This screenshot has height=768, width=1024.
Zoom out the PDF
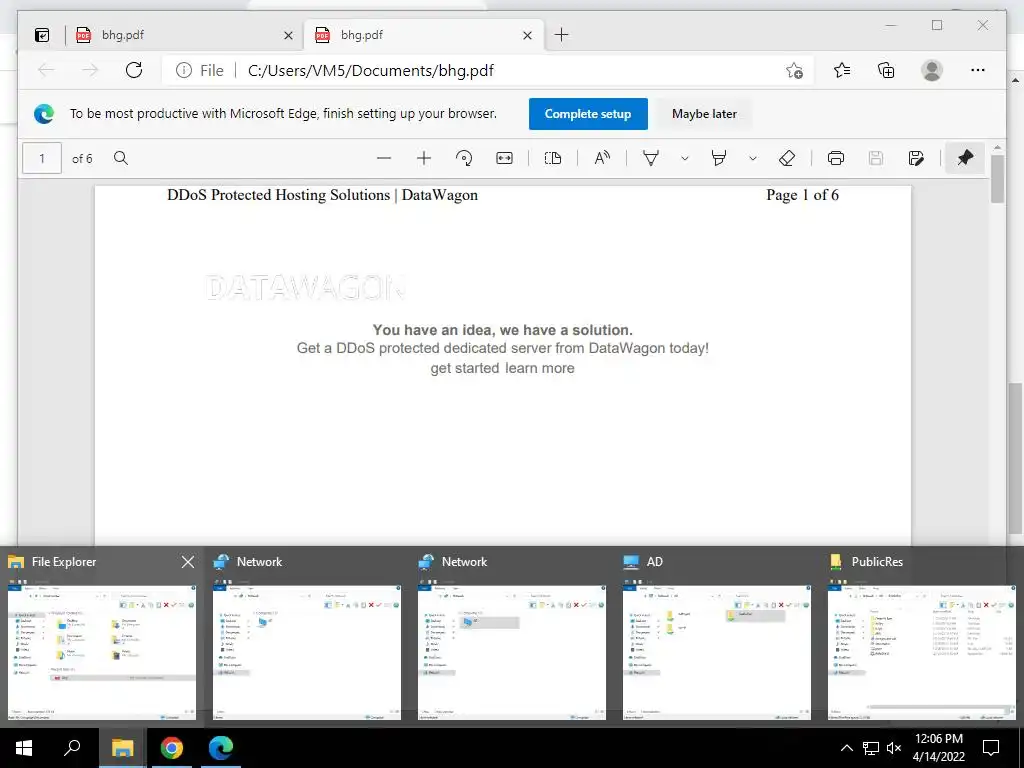(384, 158)
